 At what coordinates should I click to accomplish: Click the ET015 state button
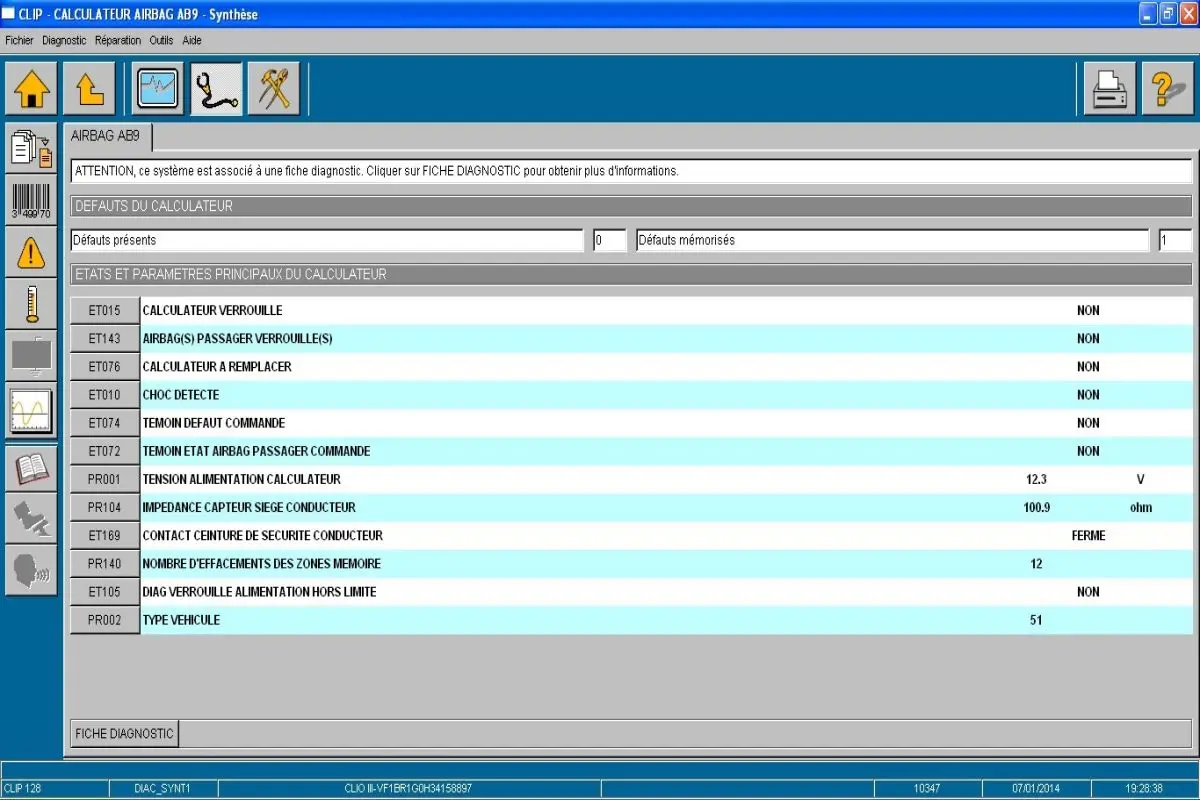[x=104, y=311]
